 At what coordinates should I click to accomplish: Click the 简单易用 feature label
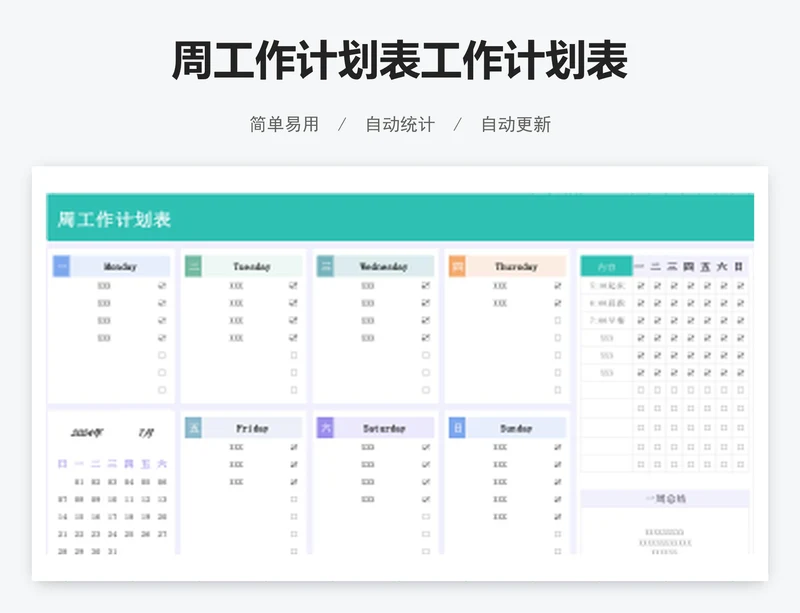pyautogui.click(x=284, y=124)
